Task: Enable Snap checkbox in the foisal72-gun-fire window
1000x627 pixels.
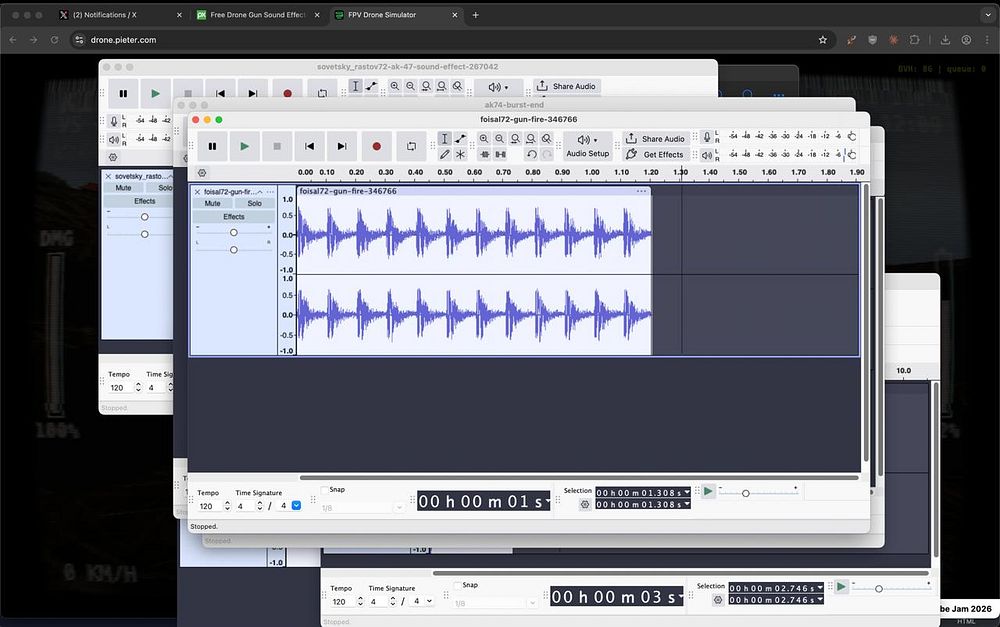Action: click(326, 490)
